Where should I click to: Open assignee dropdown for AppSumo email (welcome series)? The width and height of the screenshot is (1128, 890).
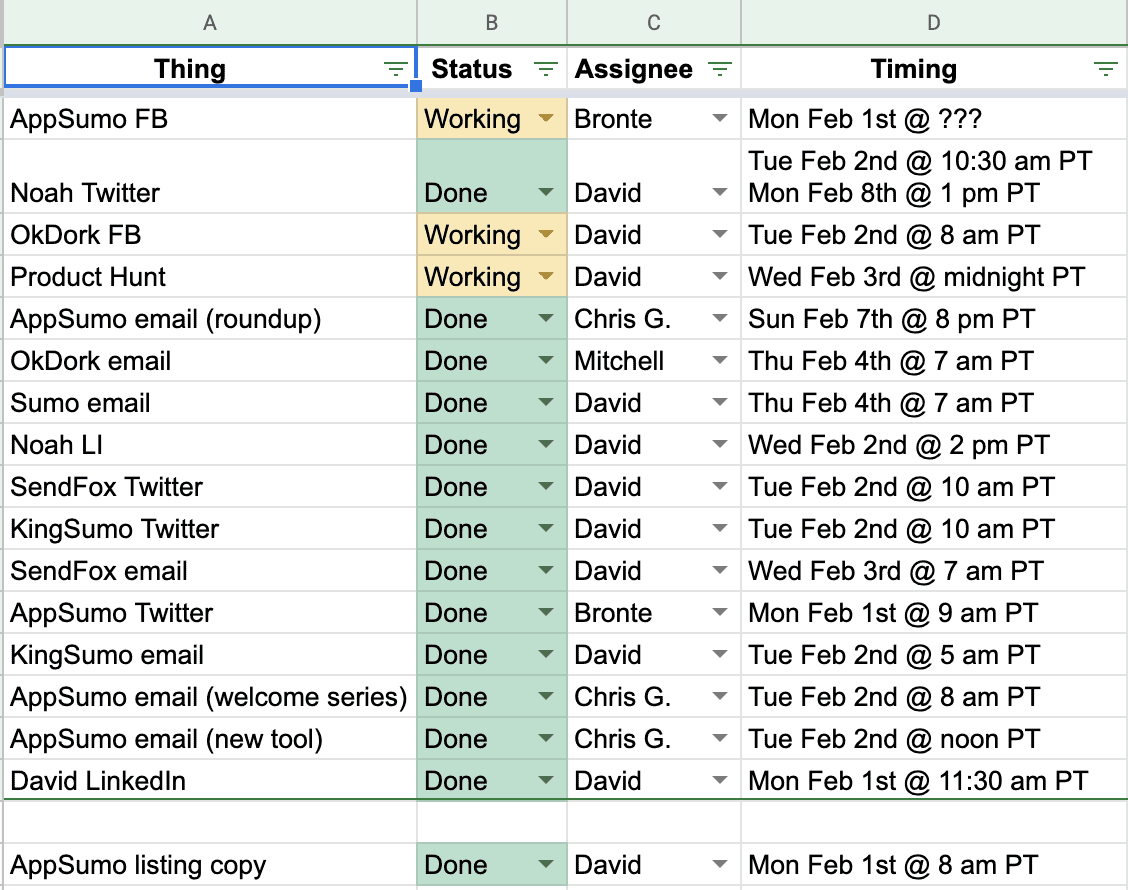(x=720, y=696)
